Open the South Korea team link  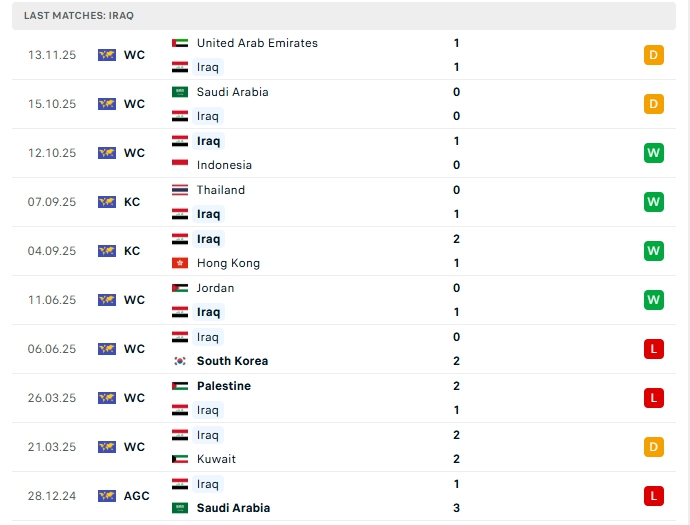tap(232, 361)
